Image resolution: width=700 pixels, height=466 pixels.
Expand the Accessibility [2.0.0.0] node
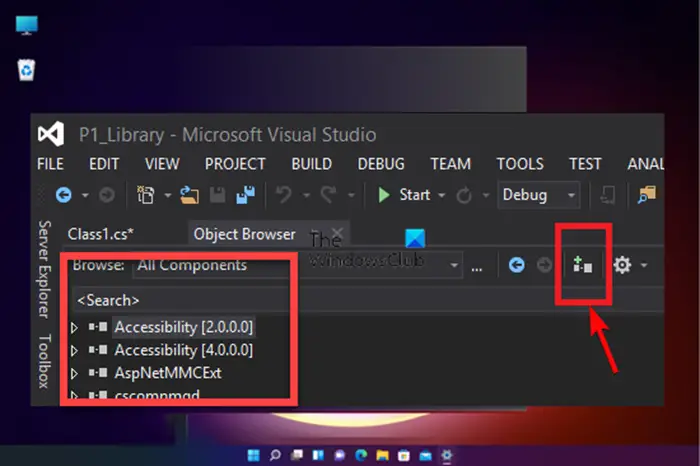[x=75, y=328]
